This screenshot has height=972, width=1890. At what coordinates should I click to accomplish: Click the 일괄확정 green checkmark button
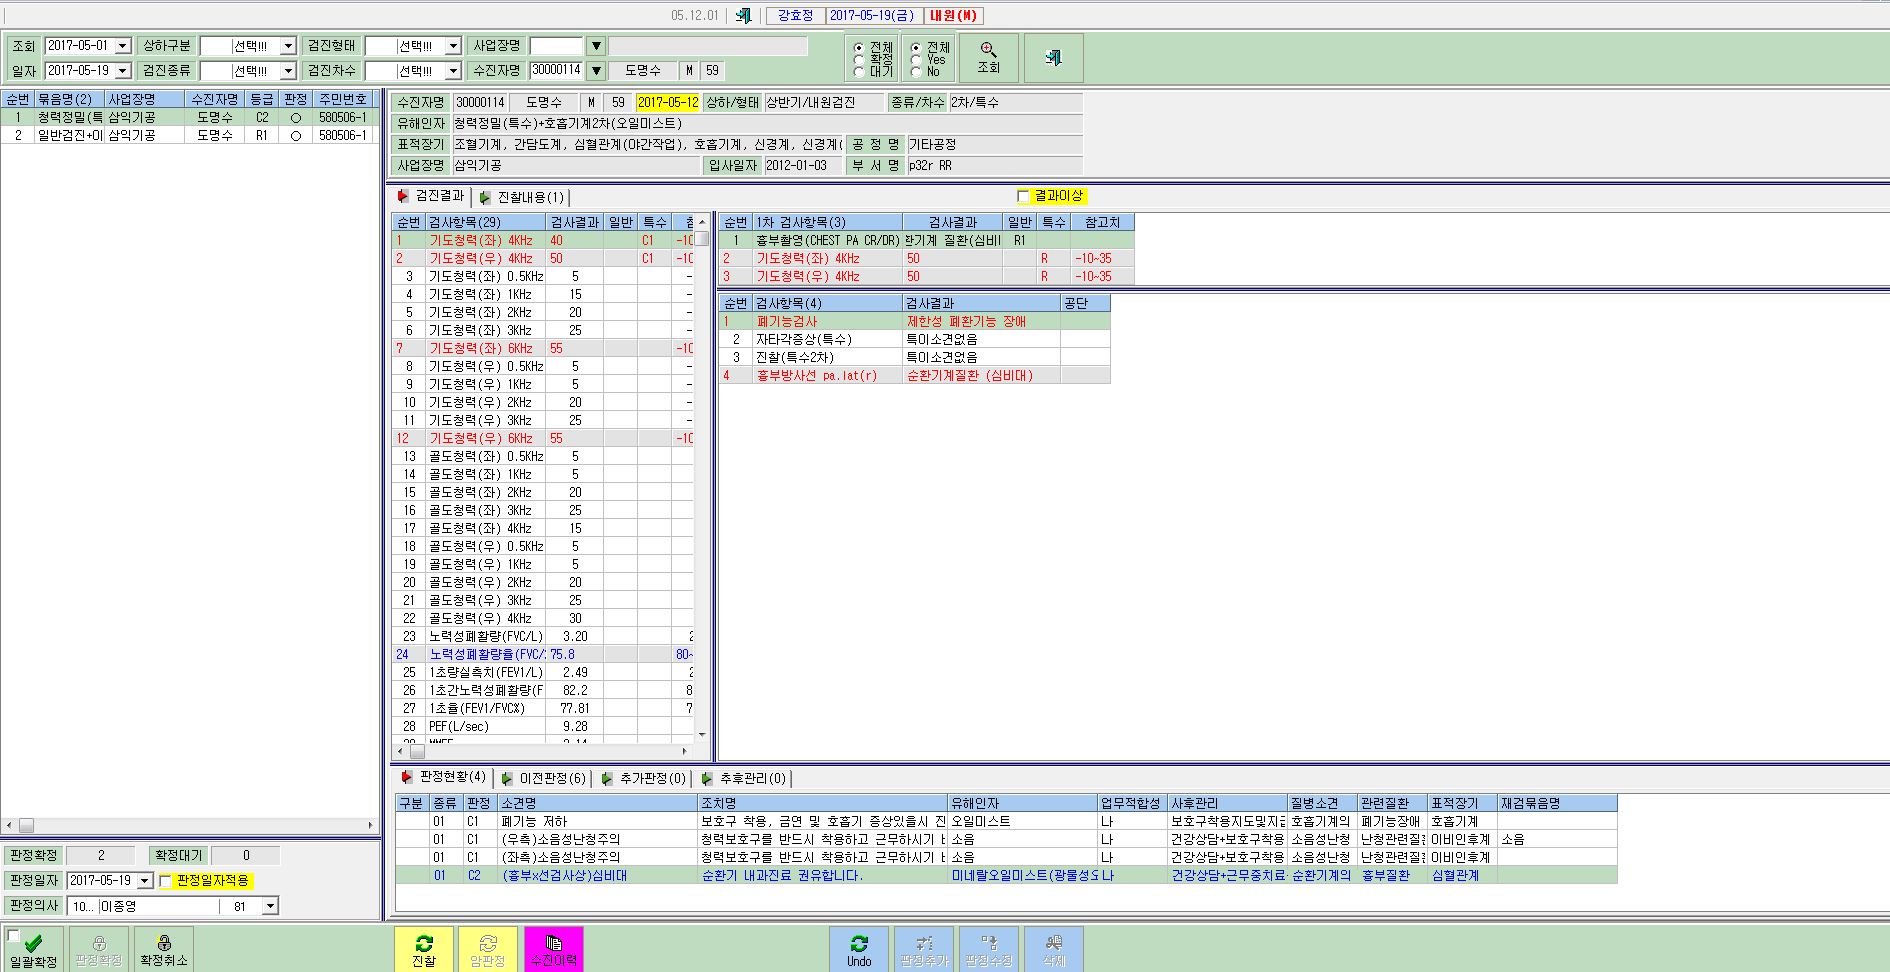coord(33,949)
